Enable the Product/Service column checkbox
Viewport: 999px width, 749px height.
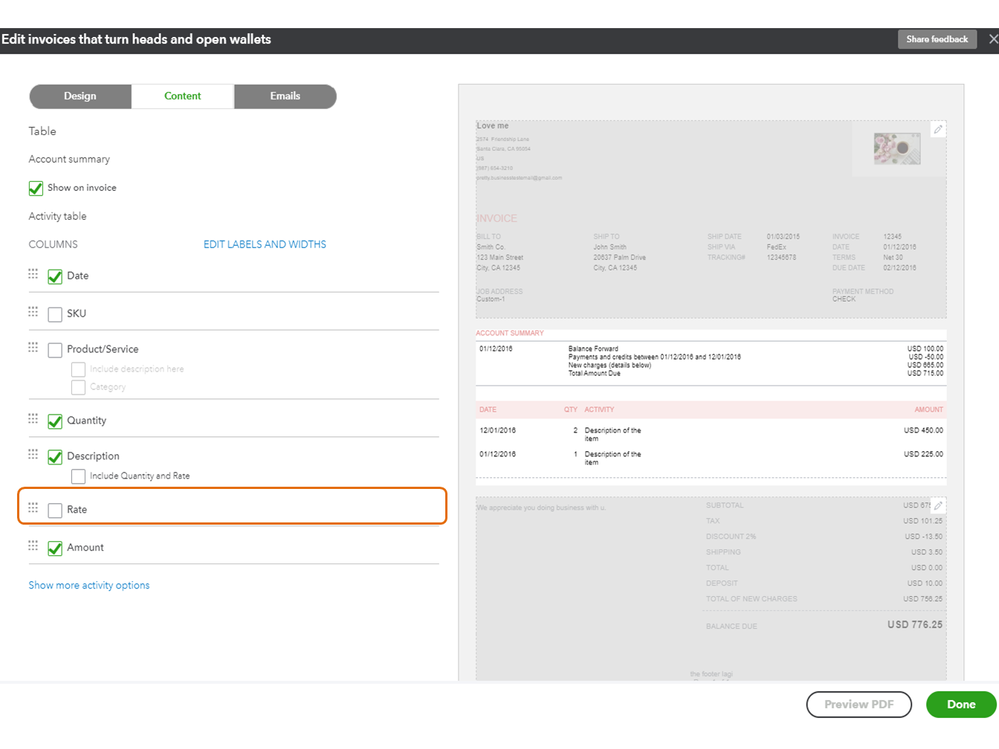[55, 350]
